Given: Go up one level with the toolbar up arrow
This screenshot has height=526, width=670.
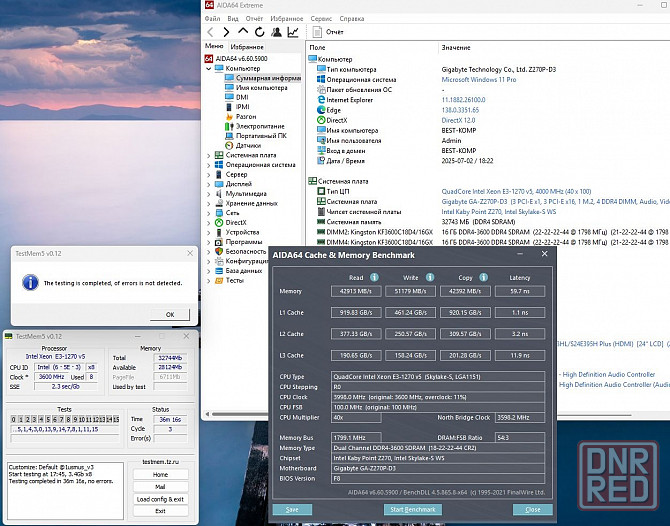Looking at the screenshot, I should pos(243,31).
